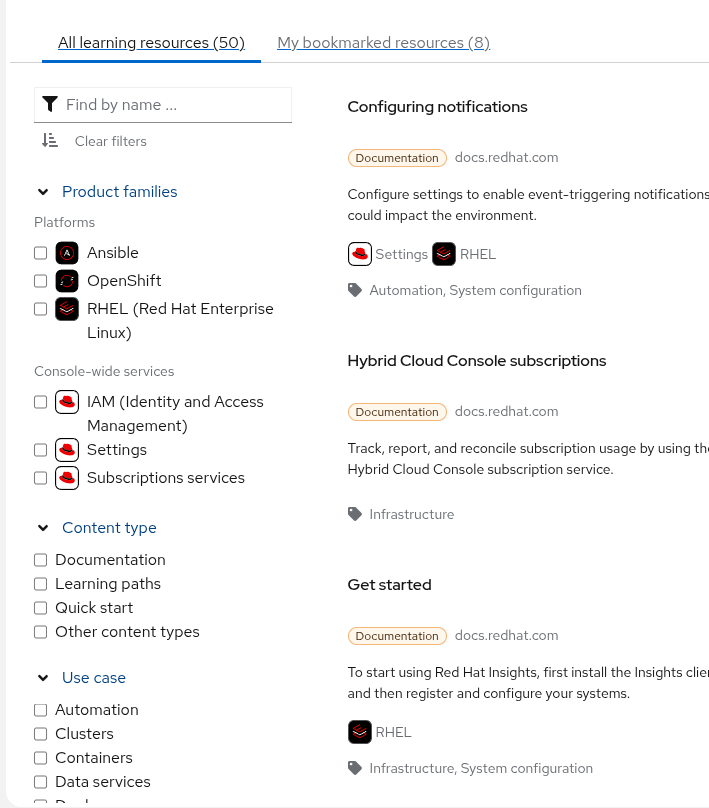
Task: Click the Find by name search field
Action: [x=175, y=104]
